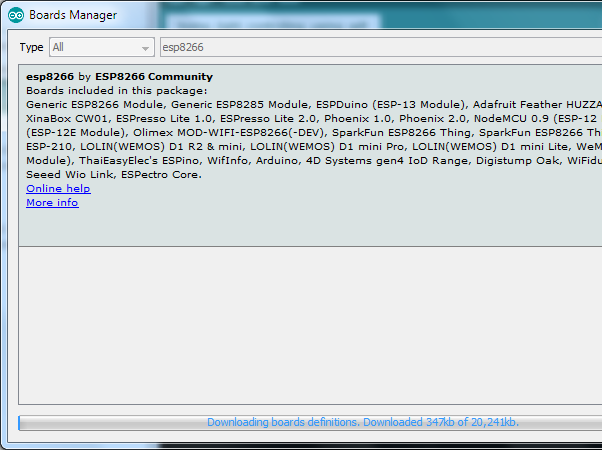Click the line starting with Generic ESP8266 Module
The width and height of the screenshot is (602, 450).
[x=314, y=104]
